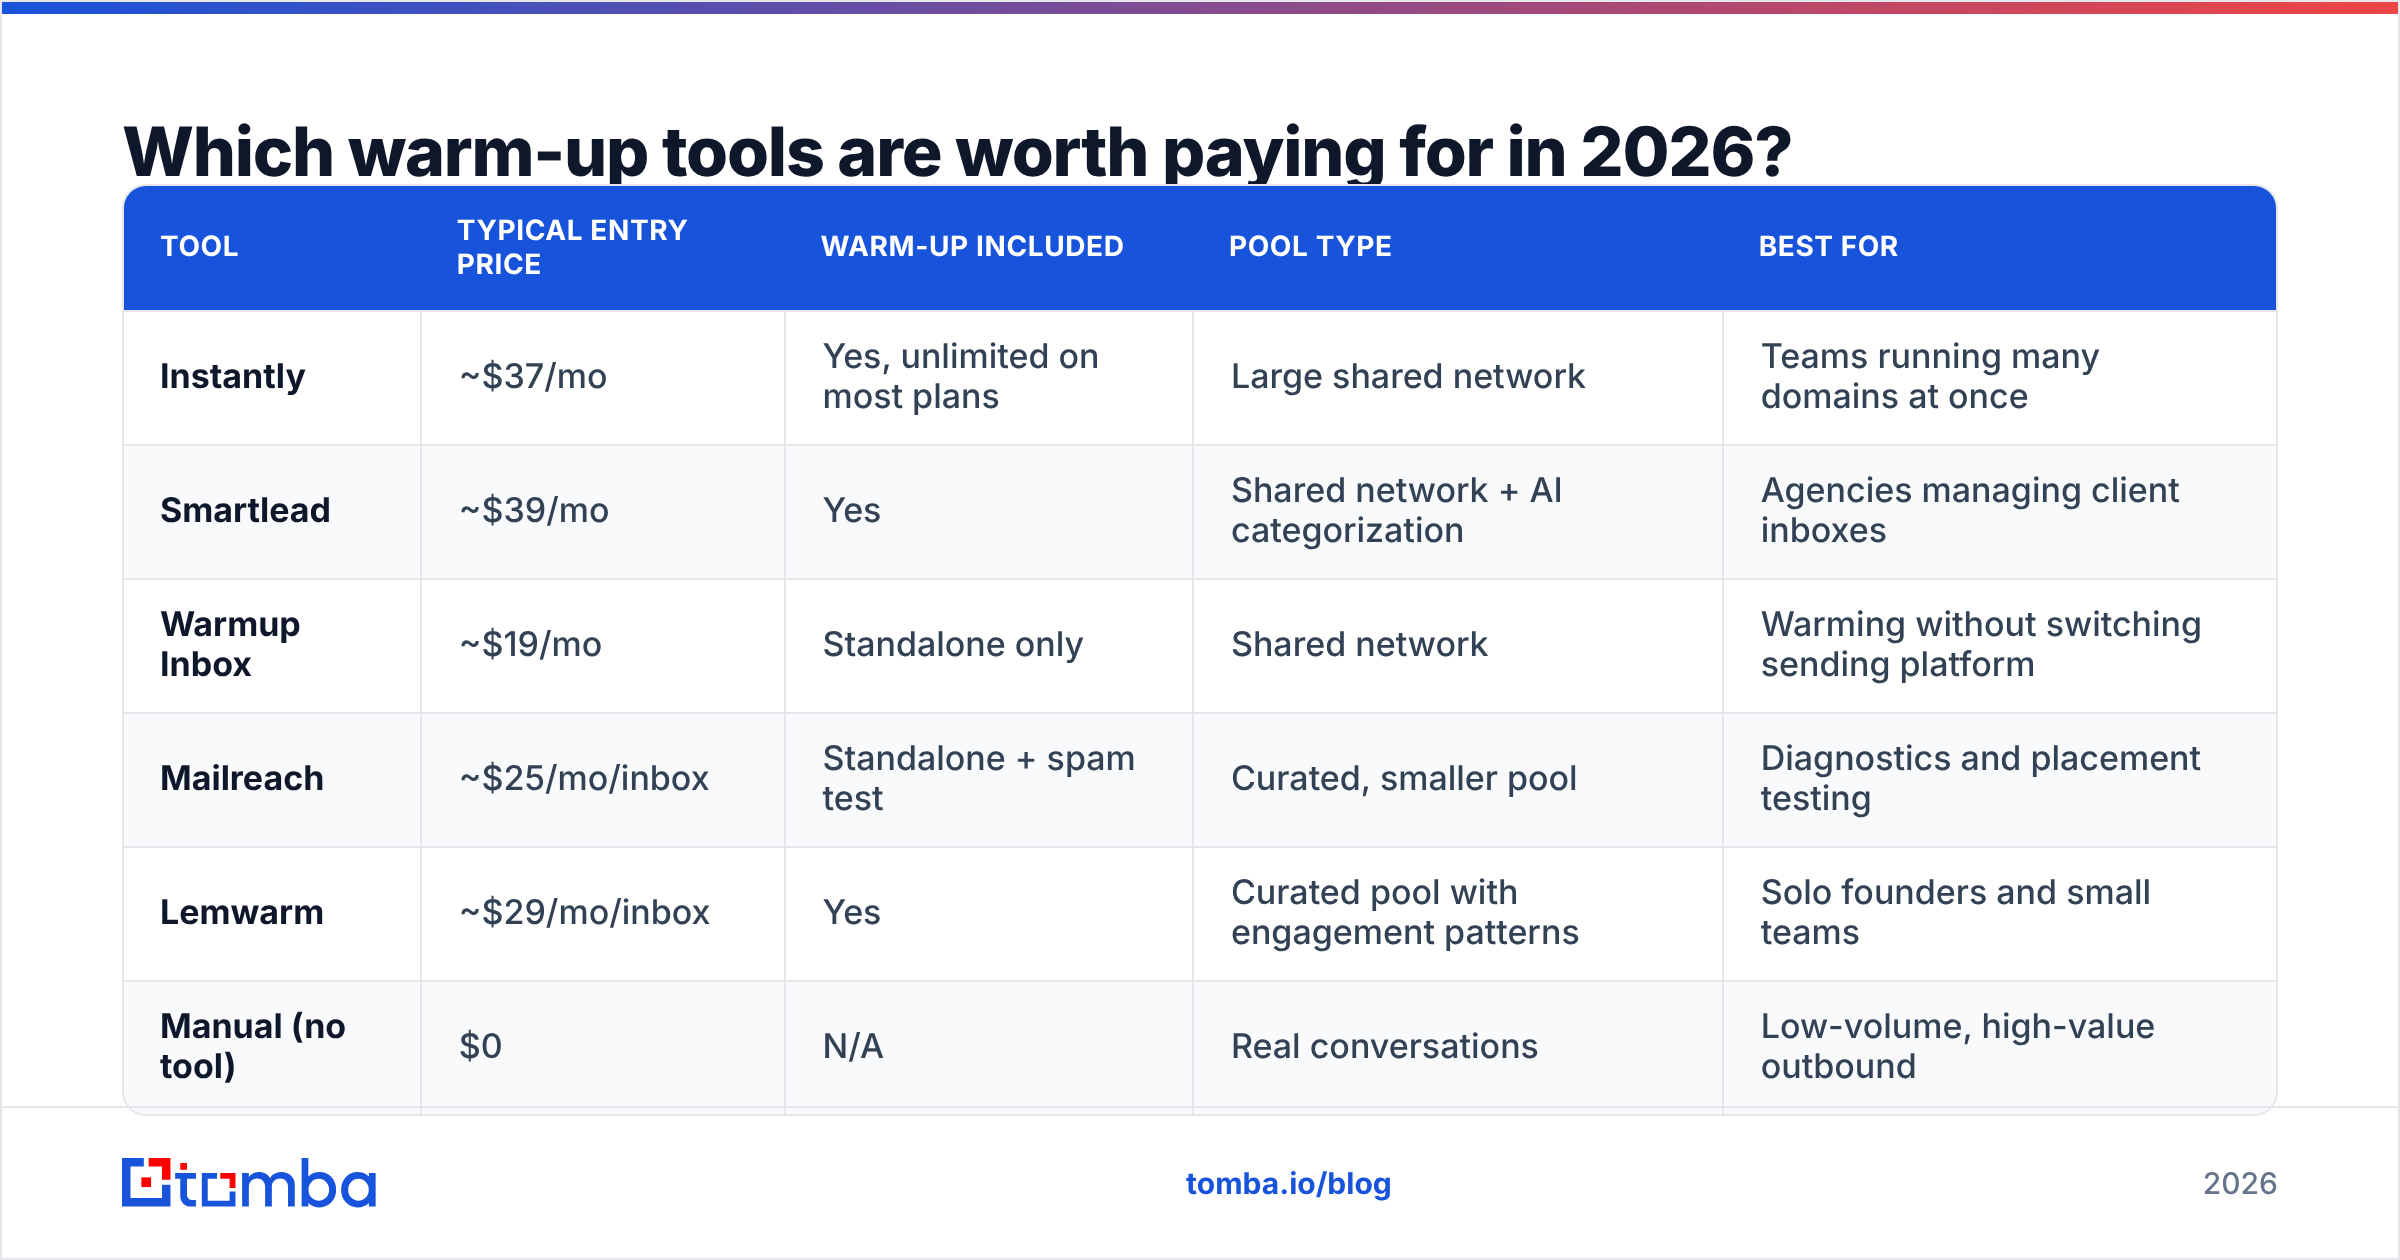This screenshot has width=2400, height=1260.
Task: Open the tomba.io/blog link
Action: click(1288, 1184)
